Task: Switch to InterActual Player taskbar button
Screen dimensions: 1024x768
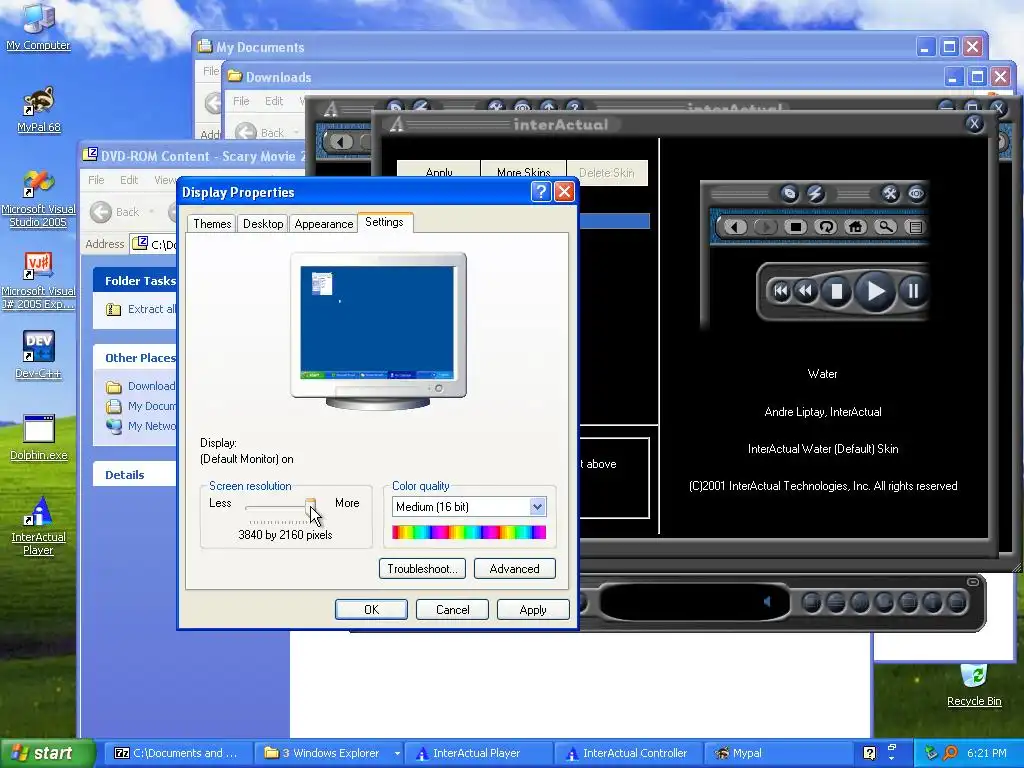Action: (478, 753)
